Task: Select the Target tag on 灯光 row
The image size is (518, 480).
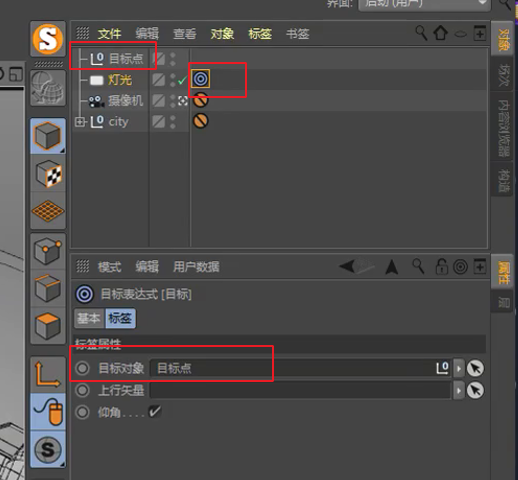Action: [201, 79]
